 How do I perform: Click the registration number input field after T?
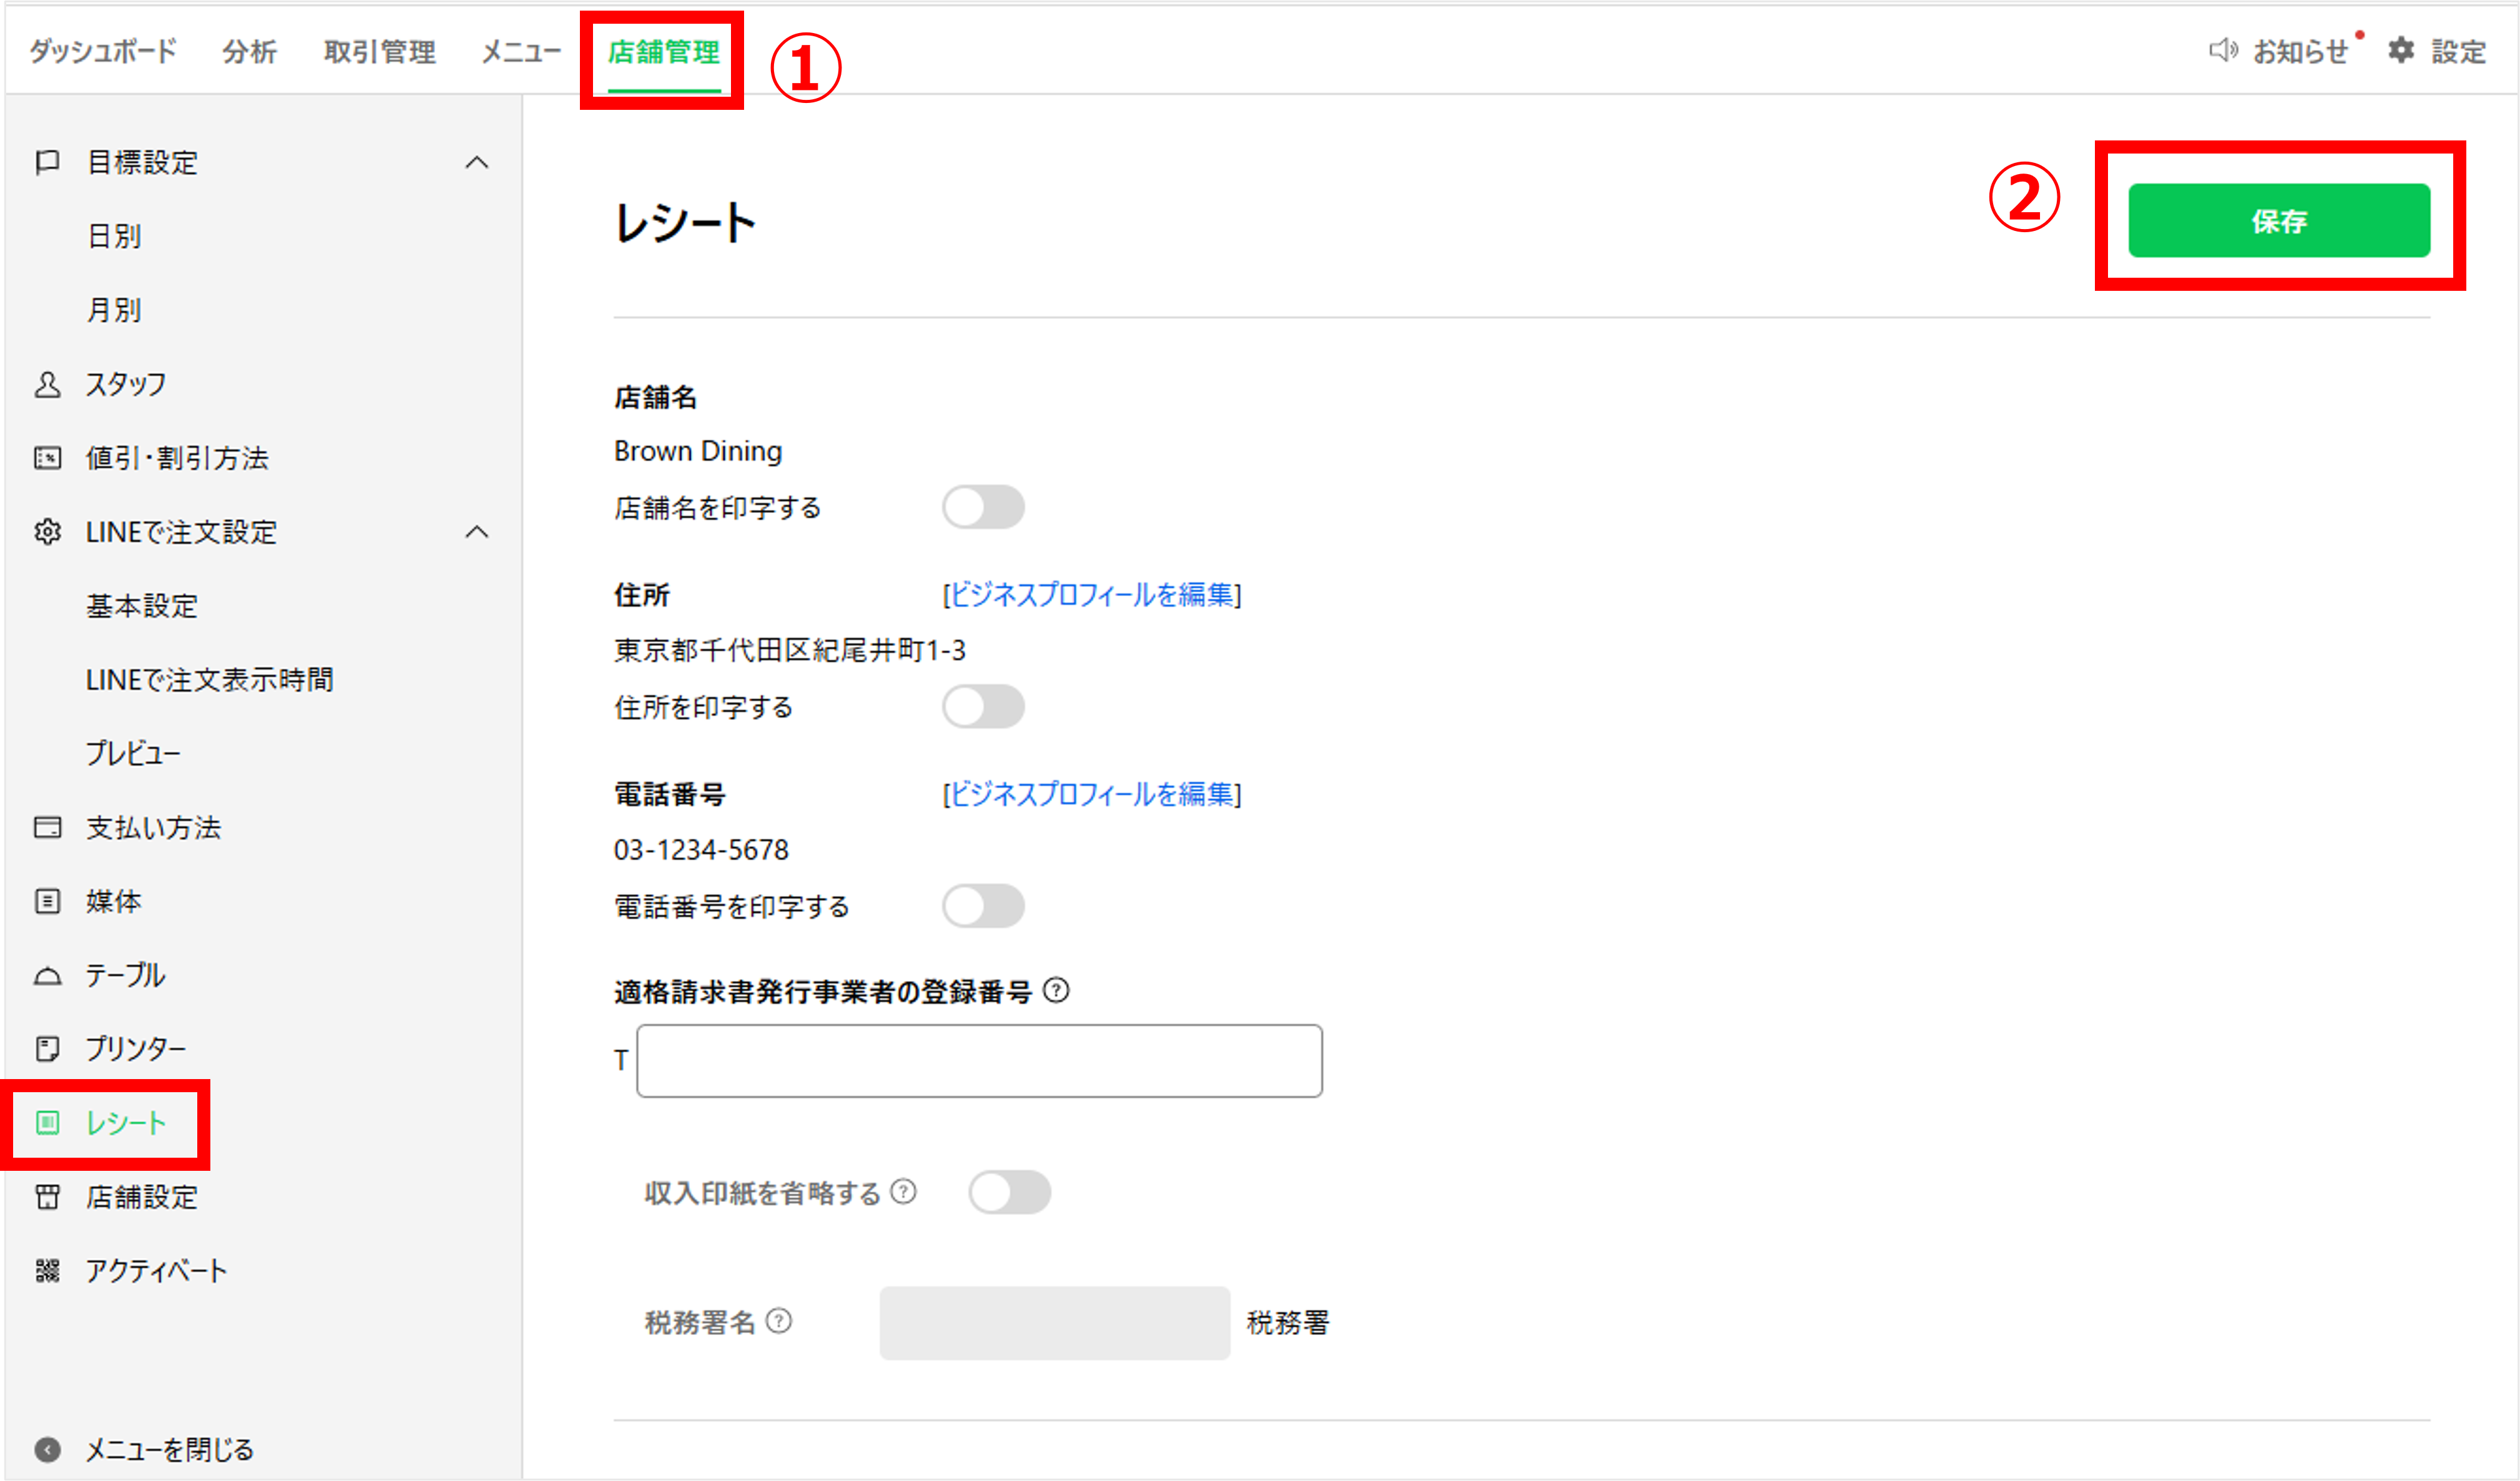click(x=979, y=1060)
